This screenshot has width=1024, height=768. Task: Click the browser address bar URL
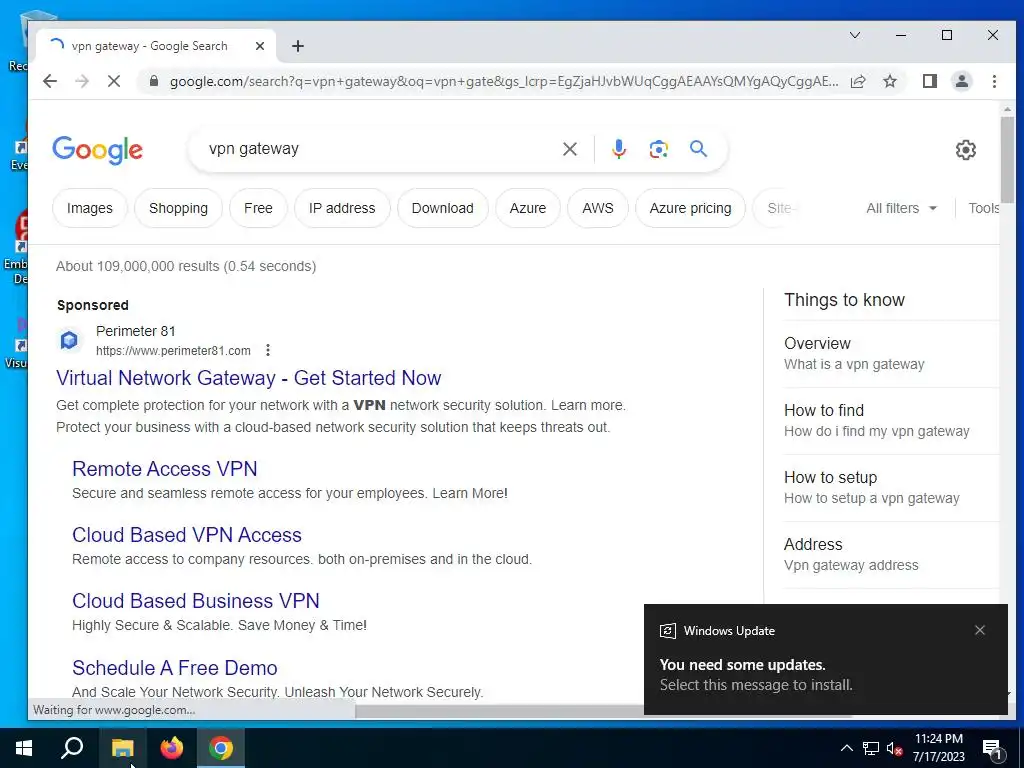point(504,82)
